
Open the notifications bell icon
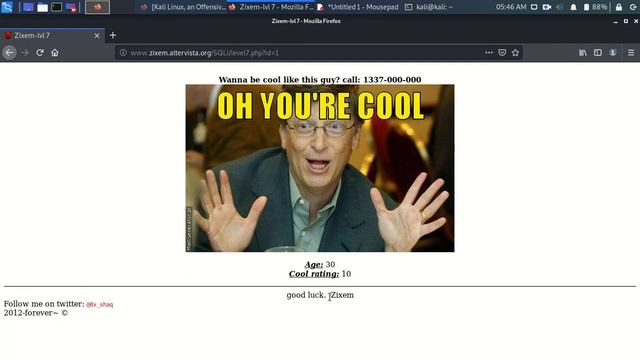[x=573, y=7]
